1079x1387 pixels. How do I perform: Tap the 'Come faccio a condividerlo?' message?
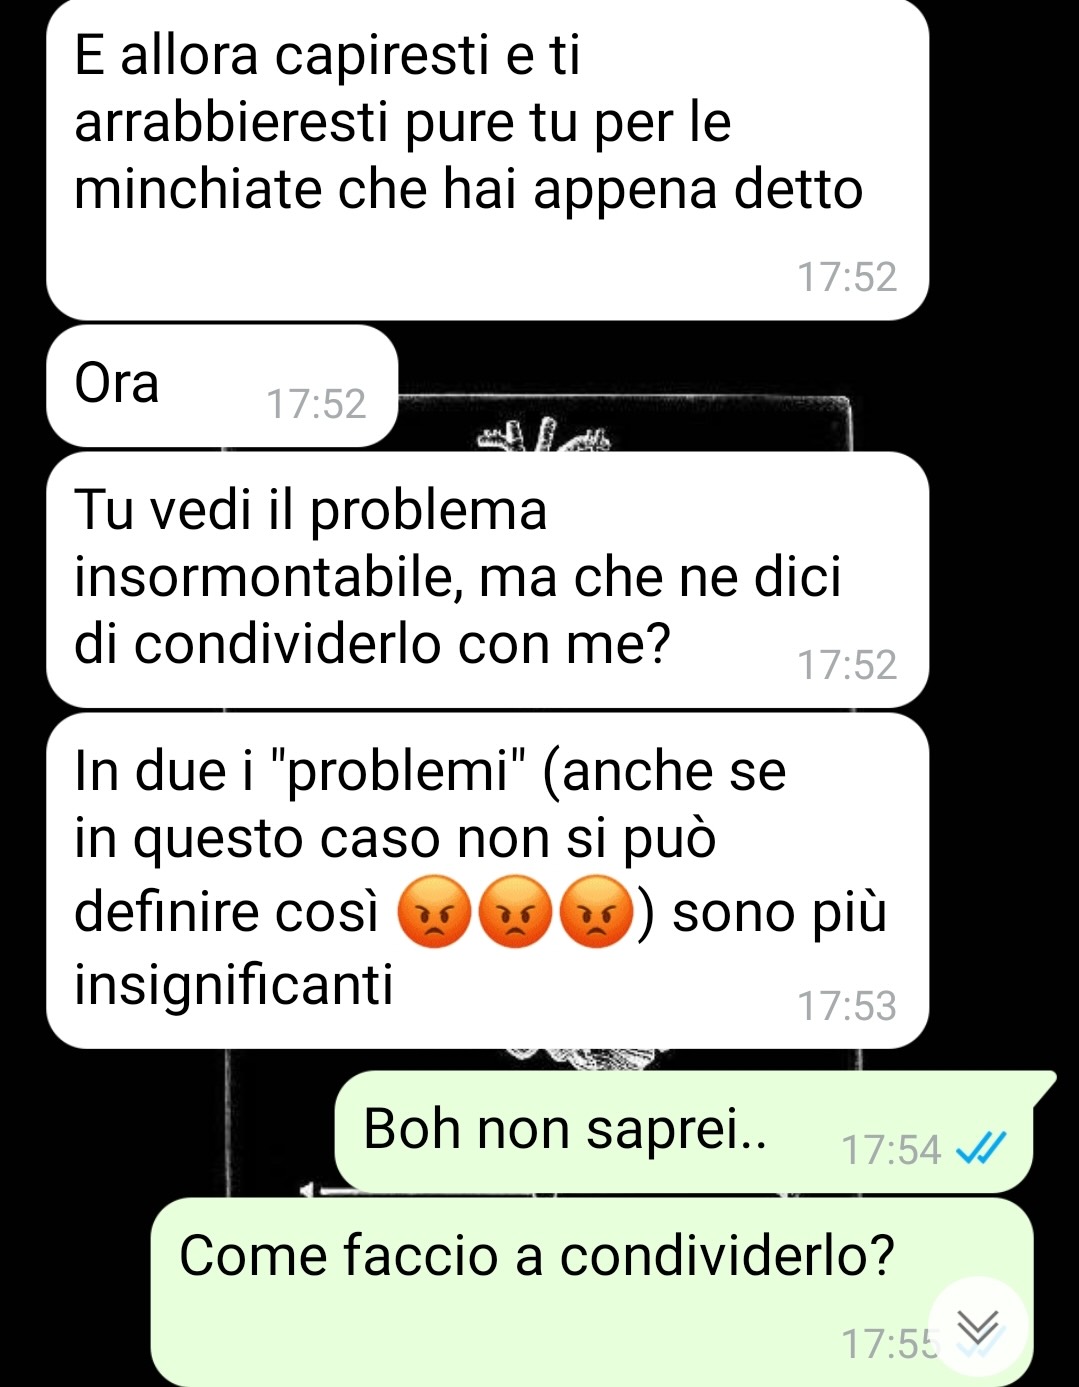point(592,1292)
